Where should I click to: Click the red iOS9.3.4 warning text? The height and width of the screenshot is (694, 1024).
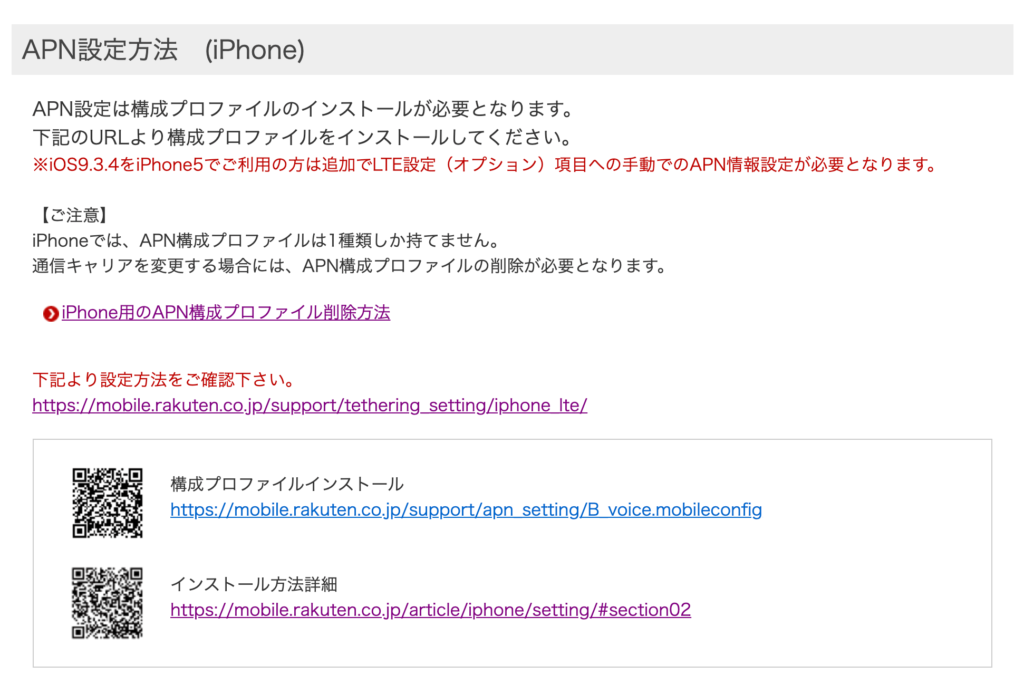pyautogui.click(x=485, y=165)
